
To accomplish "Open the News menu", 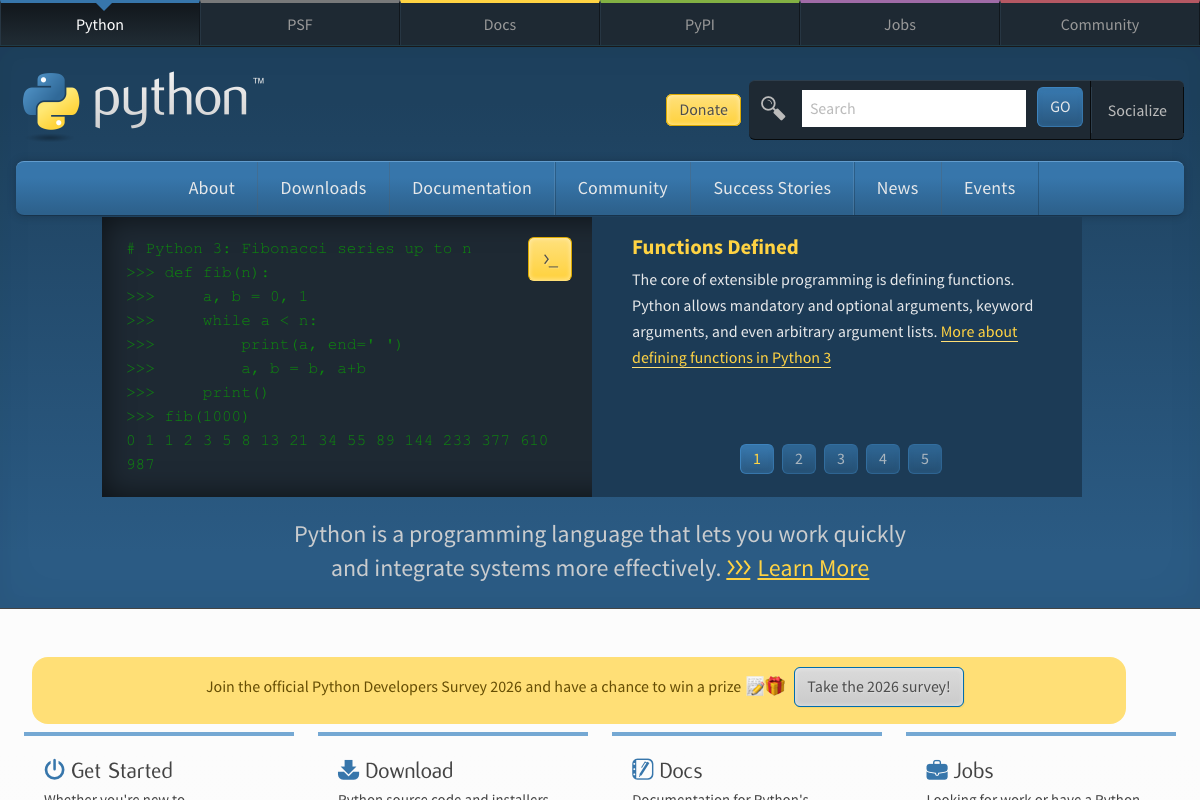I will point(897,188).
